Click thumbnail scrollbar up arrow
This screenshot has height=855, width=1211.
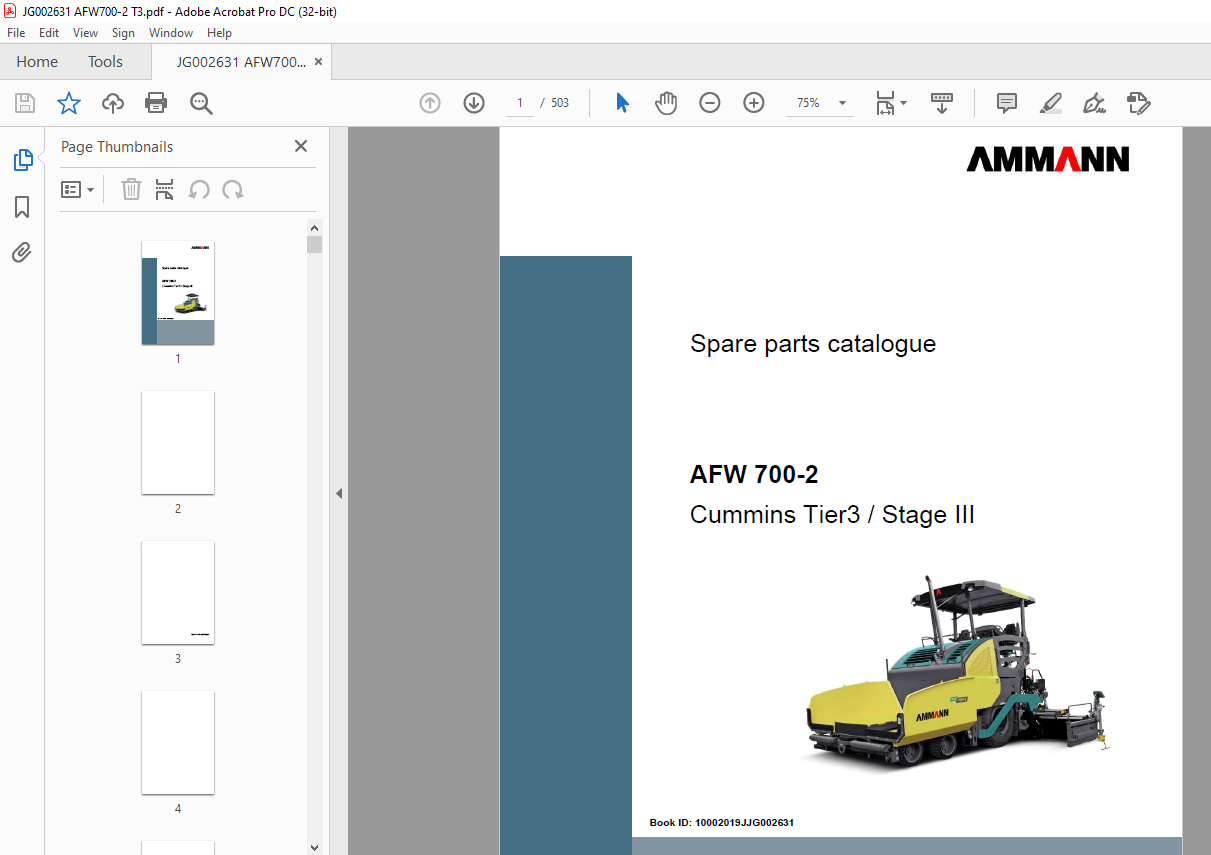[315, 227]
